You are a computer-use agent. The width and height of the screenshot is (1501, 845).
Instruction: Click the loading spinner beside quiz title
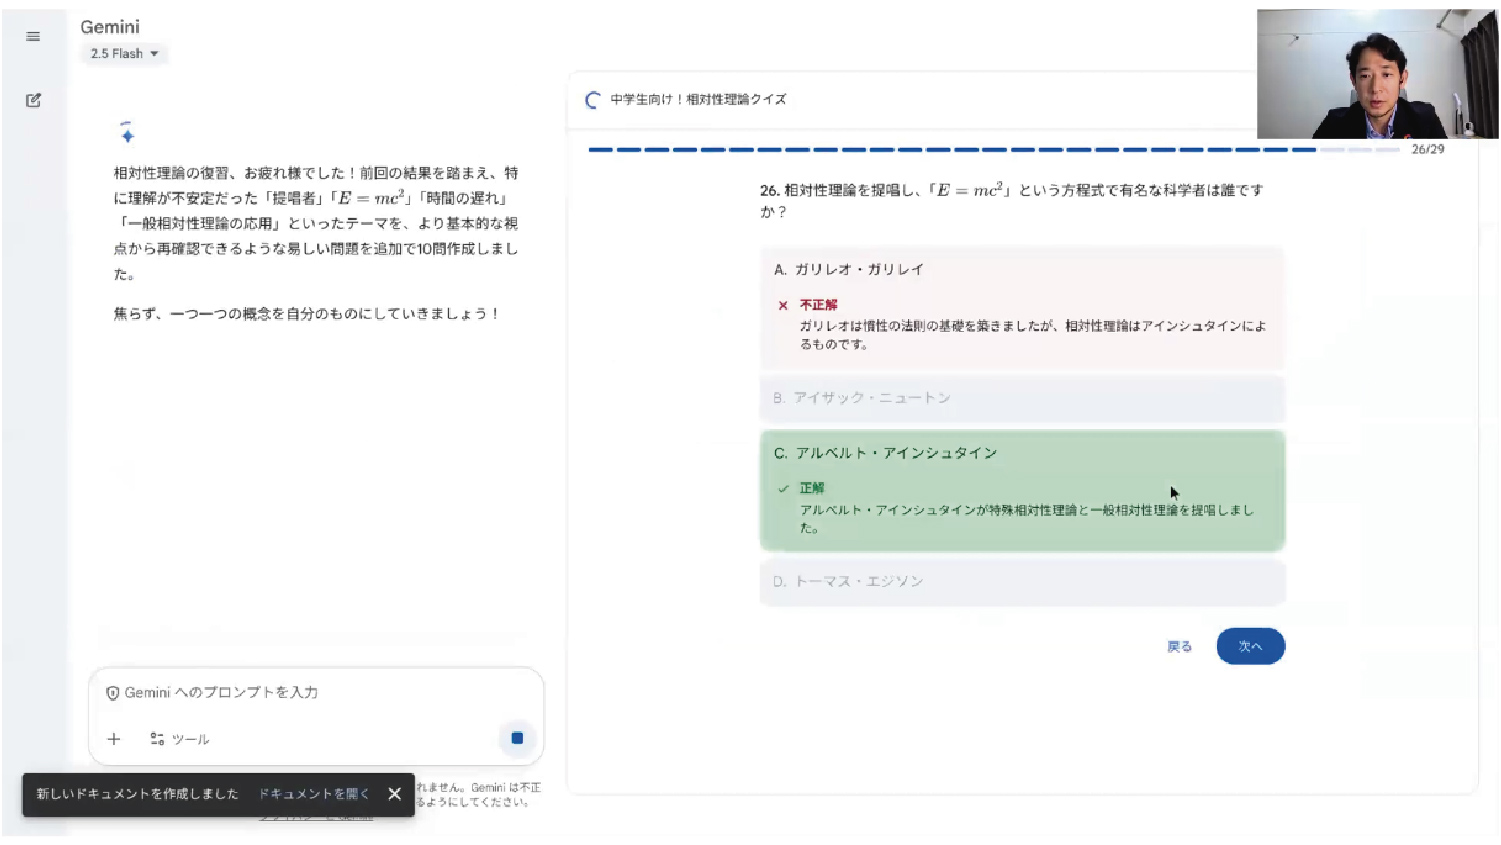click(592, 100)
